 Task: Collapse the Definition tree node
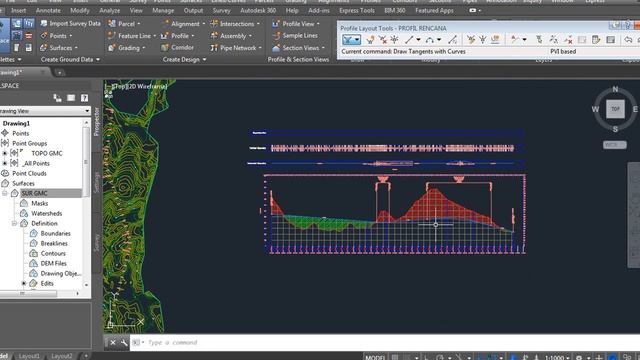[x=14, y=223]
